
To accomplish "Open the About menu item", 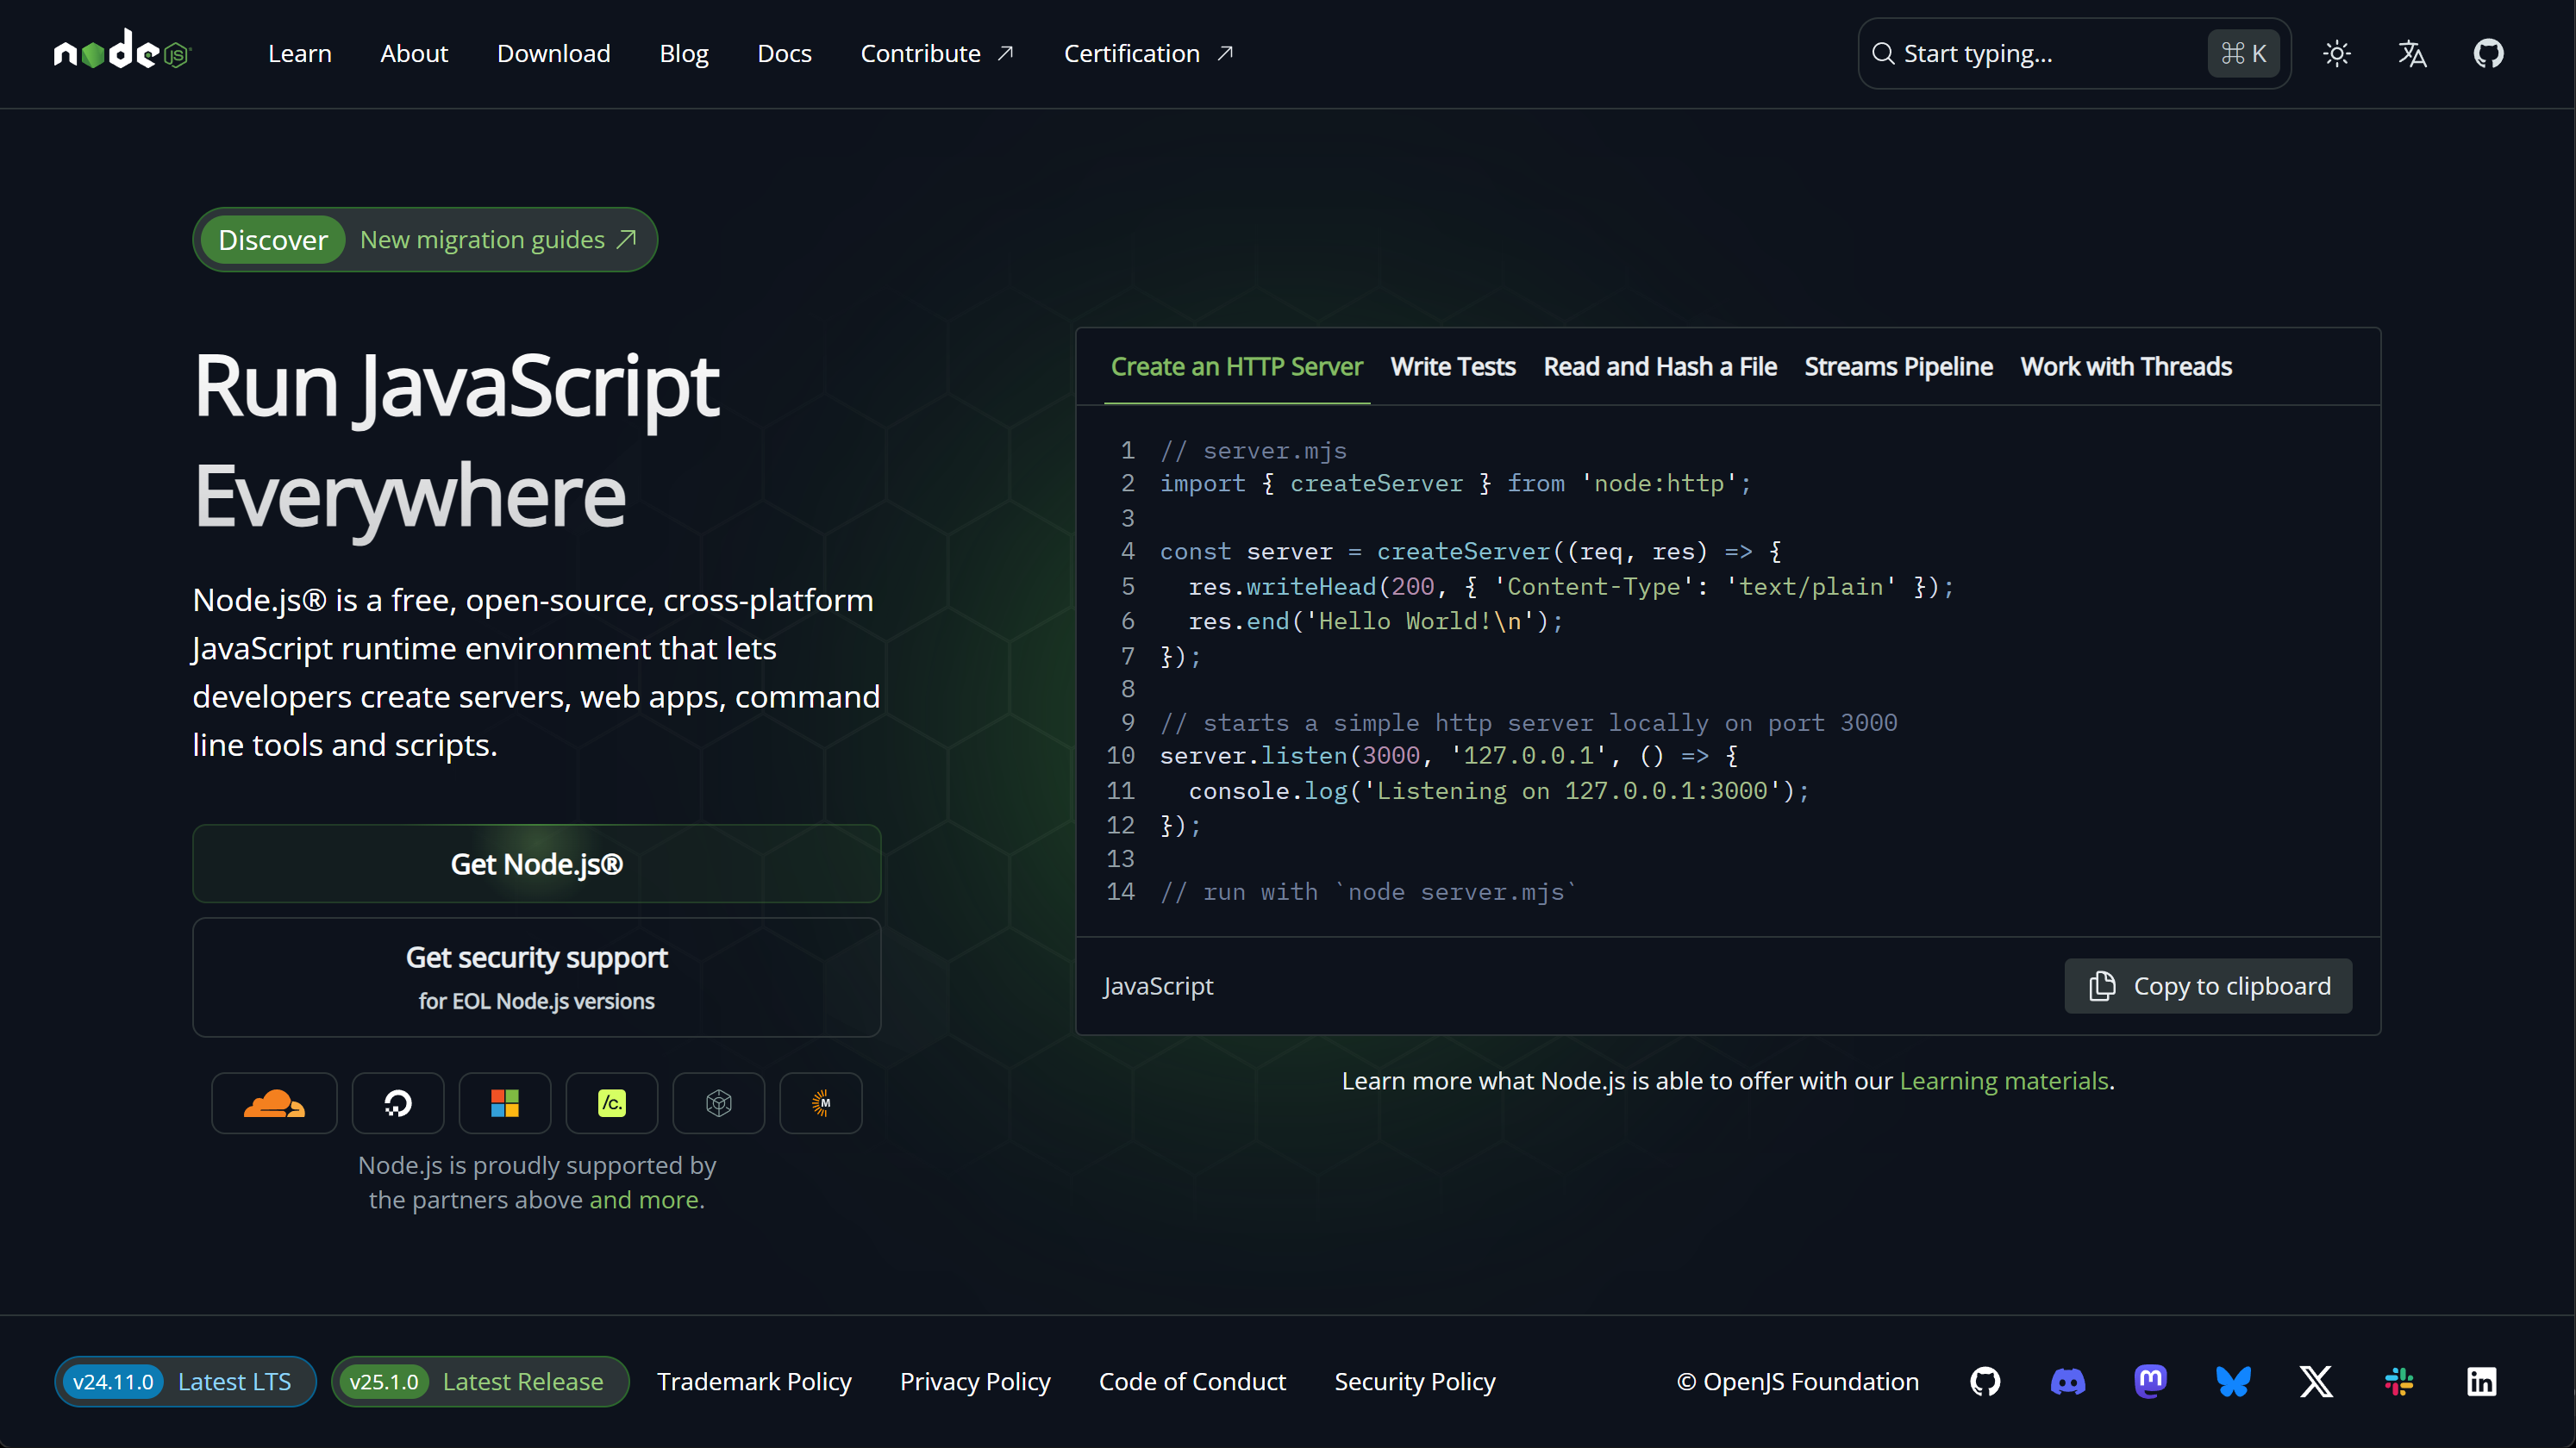I will coord(414,53).
